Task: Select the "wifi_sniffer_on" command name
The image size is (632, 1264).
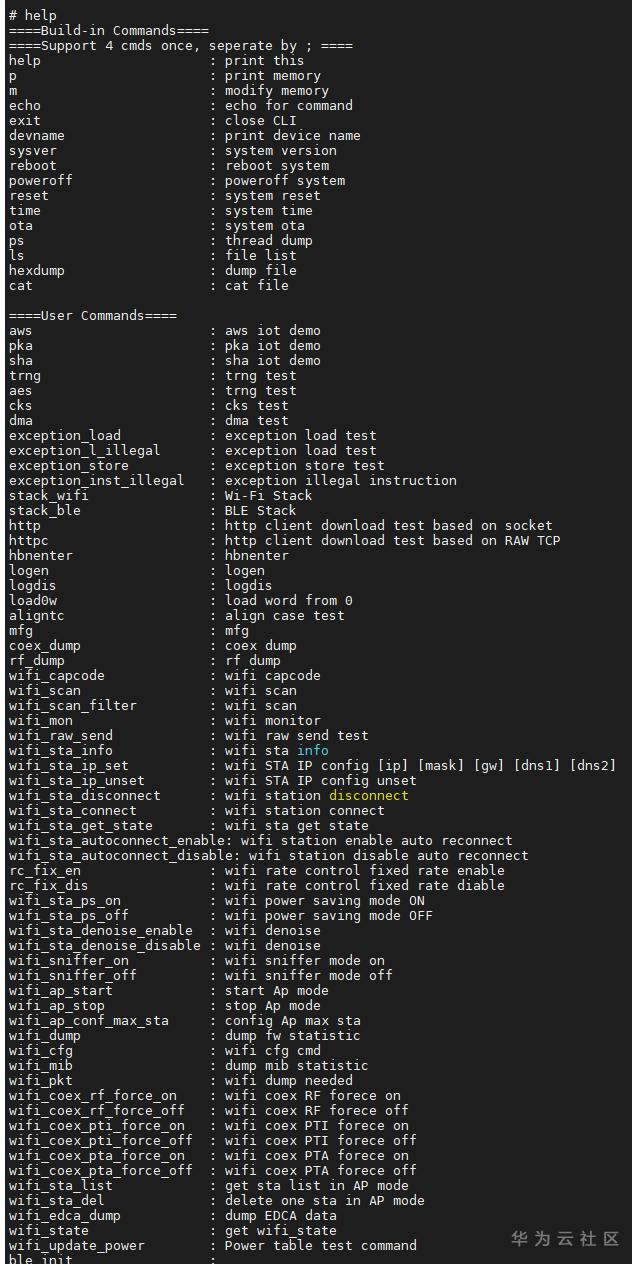Action: coord(68,960)
